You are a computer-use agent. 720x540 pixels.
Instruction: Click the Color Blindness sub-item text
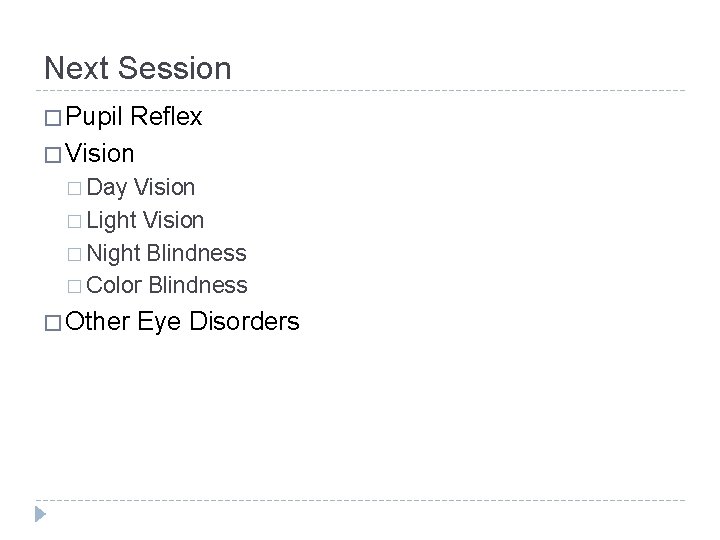click(x=167, y=285)
